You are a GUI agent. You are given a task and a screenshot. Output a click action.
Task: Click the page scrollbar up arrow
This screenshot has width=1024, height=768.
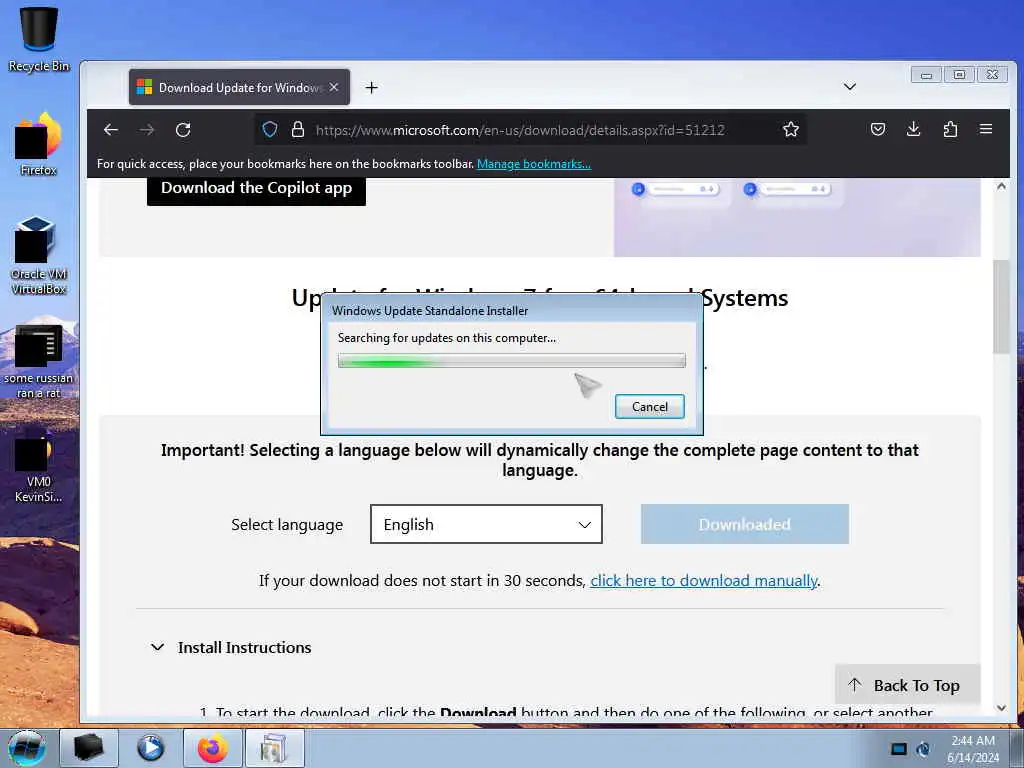1001,186
